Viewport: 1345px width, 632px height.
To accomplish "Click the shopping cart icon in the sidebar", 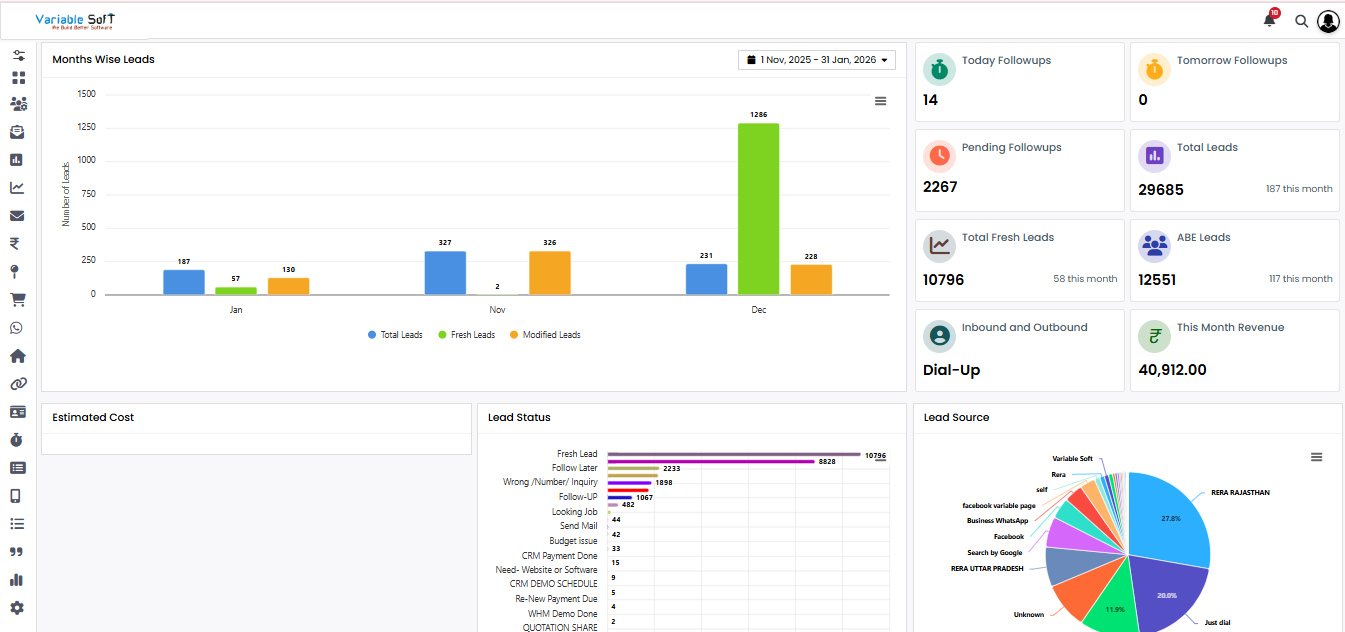I will tap(18, 299).
